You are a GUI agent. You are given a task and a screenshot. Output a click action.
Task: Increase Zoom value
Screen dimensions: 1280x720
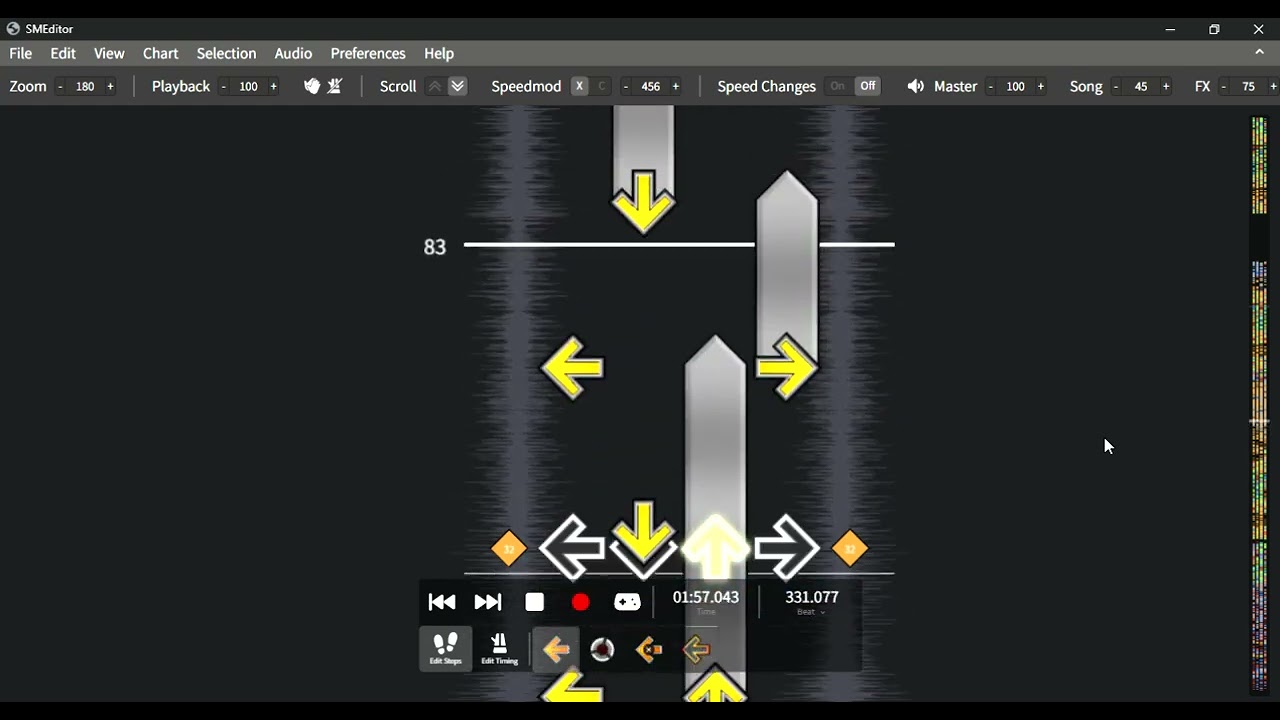pos(110,86)
